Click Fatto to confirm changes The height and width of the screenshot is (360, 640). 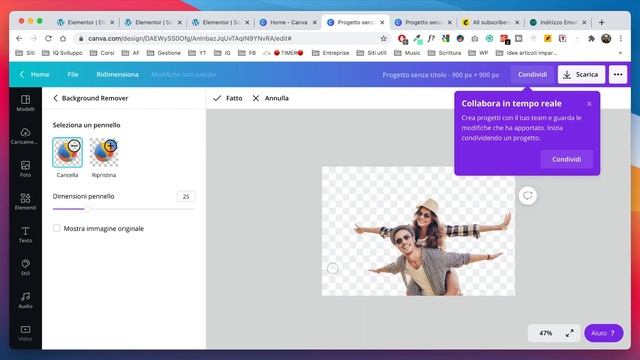point(228,98)
